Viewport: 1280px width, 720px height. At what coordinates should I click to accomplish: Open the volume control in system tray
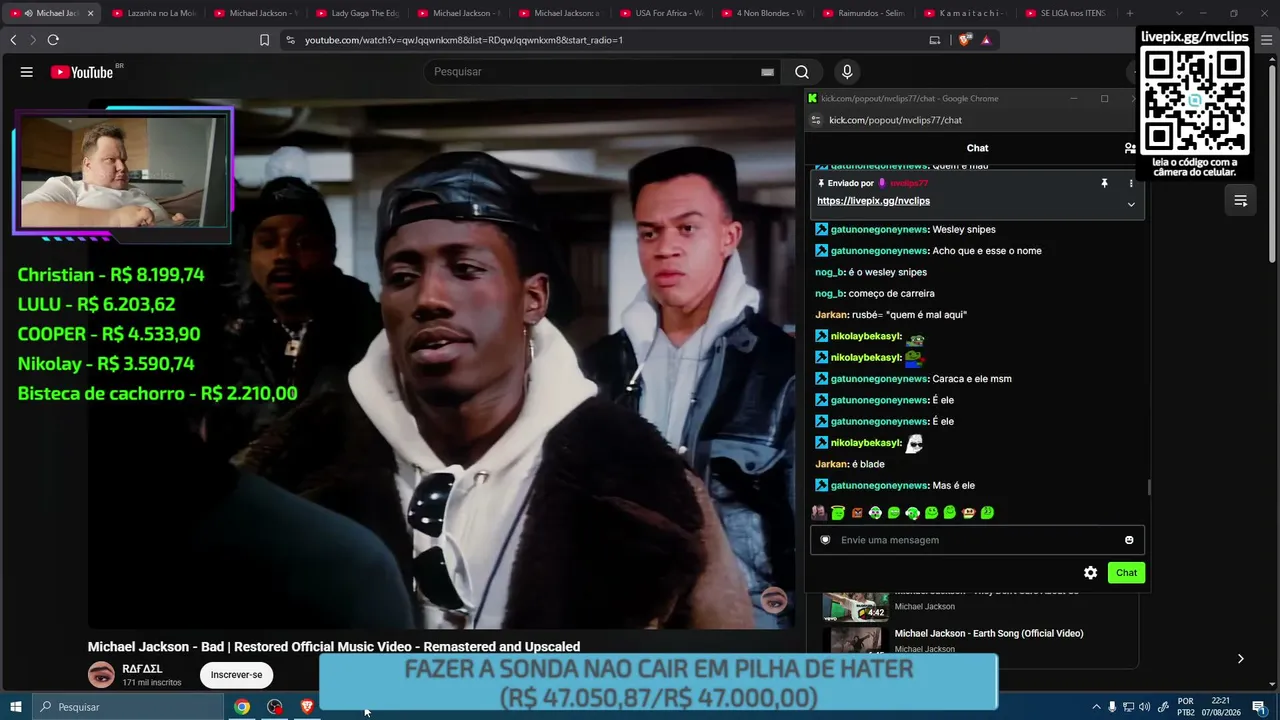click(x=1145, y=707)
